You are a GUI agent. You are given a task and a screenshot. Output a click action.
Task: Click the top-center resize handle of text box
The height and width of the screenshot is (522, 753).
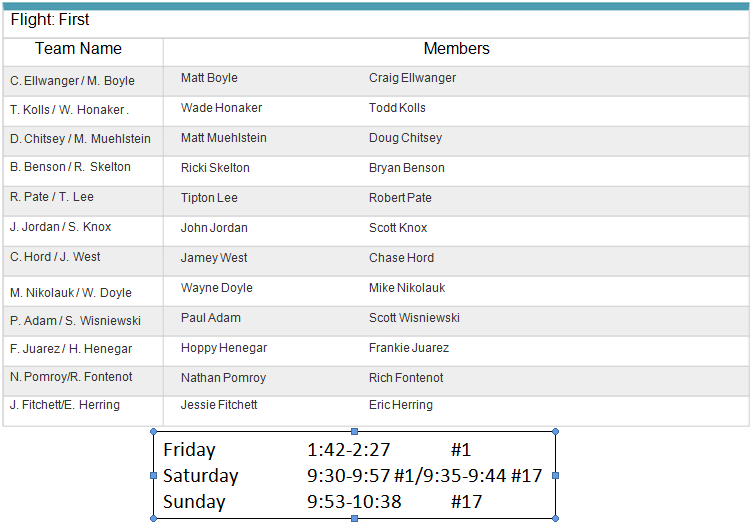(354, 431)
